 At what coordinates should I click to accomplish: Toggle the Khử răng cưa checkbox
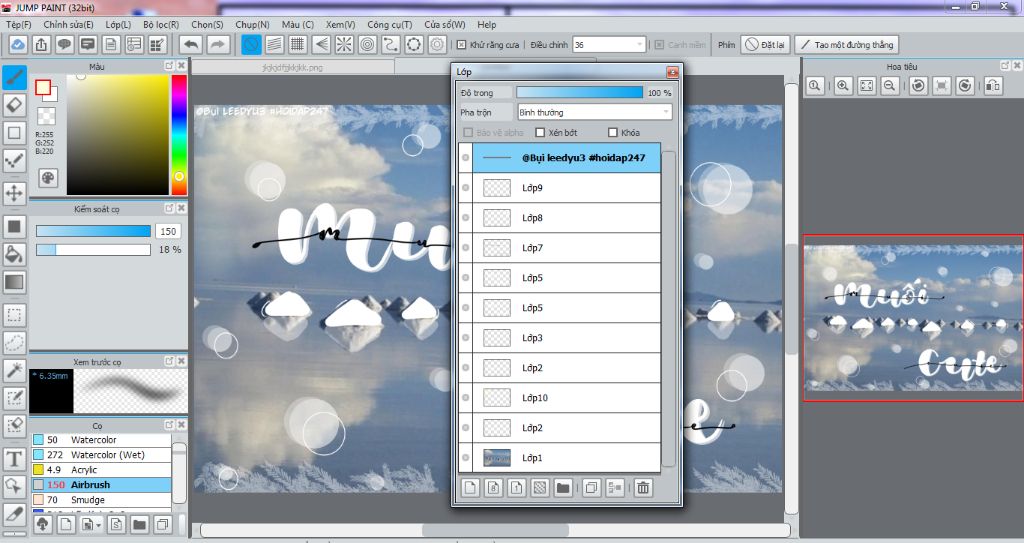(462, 44)
